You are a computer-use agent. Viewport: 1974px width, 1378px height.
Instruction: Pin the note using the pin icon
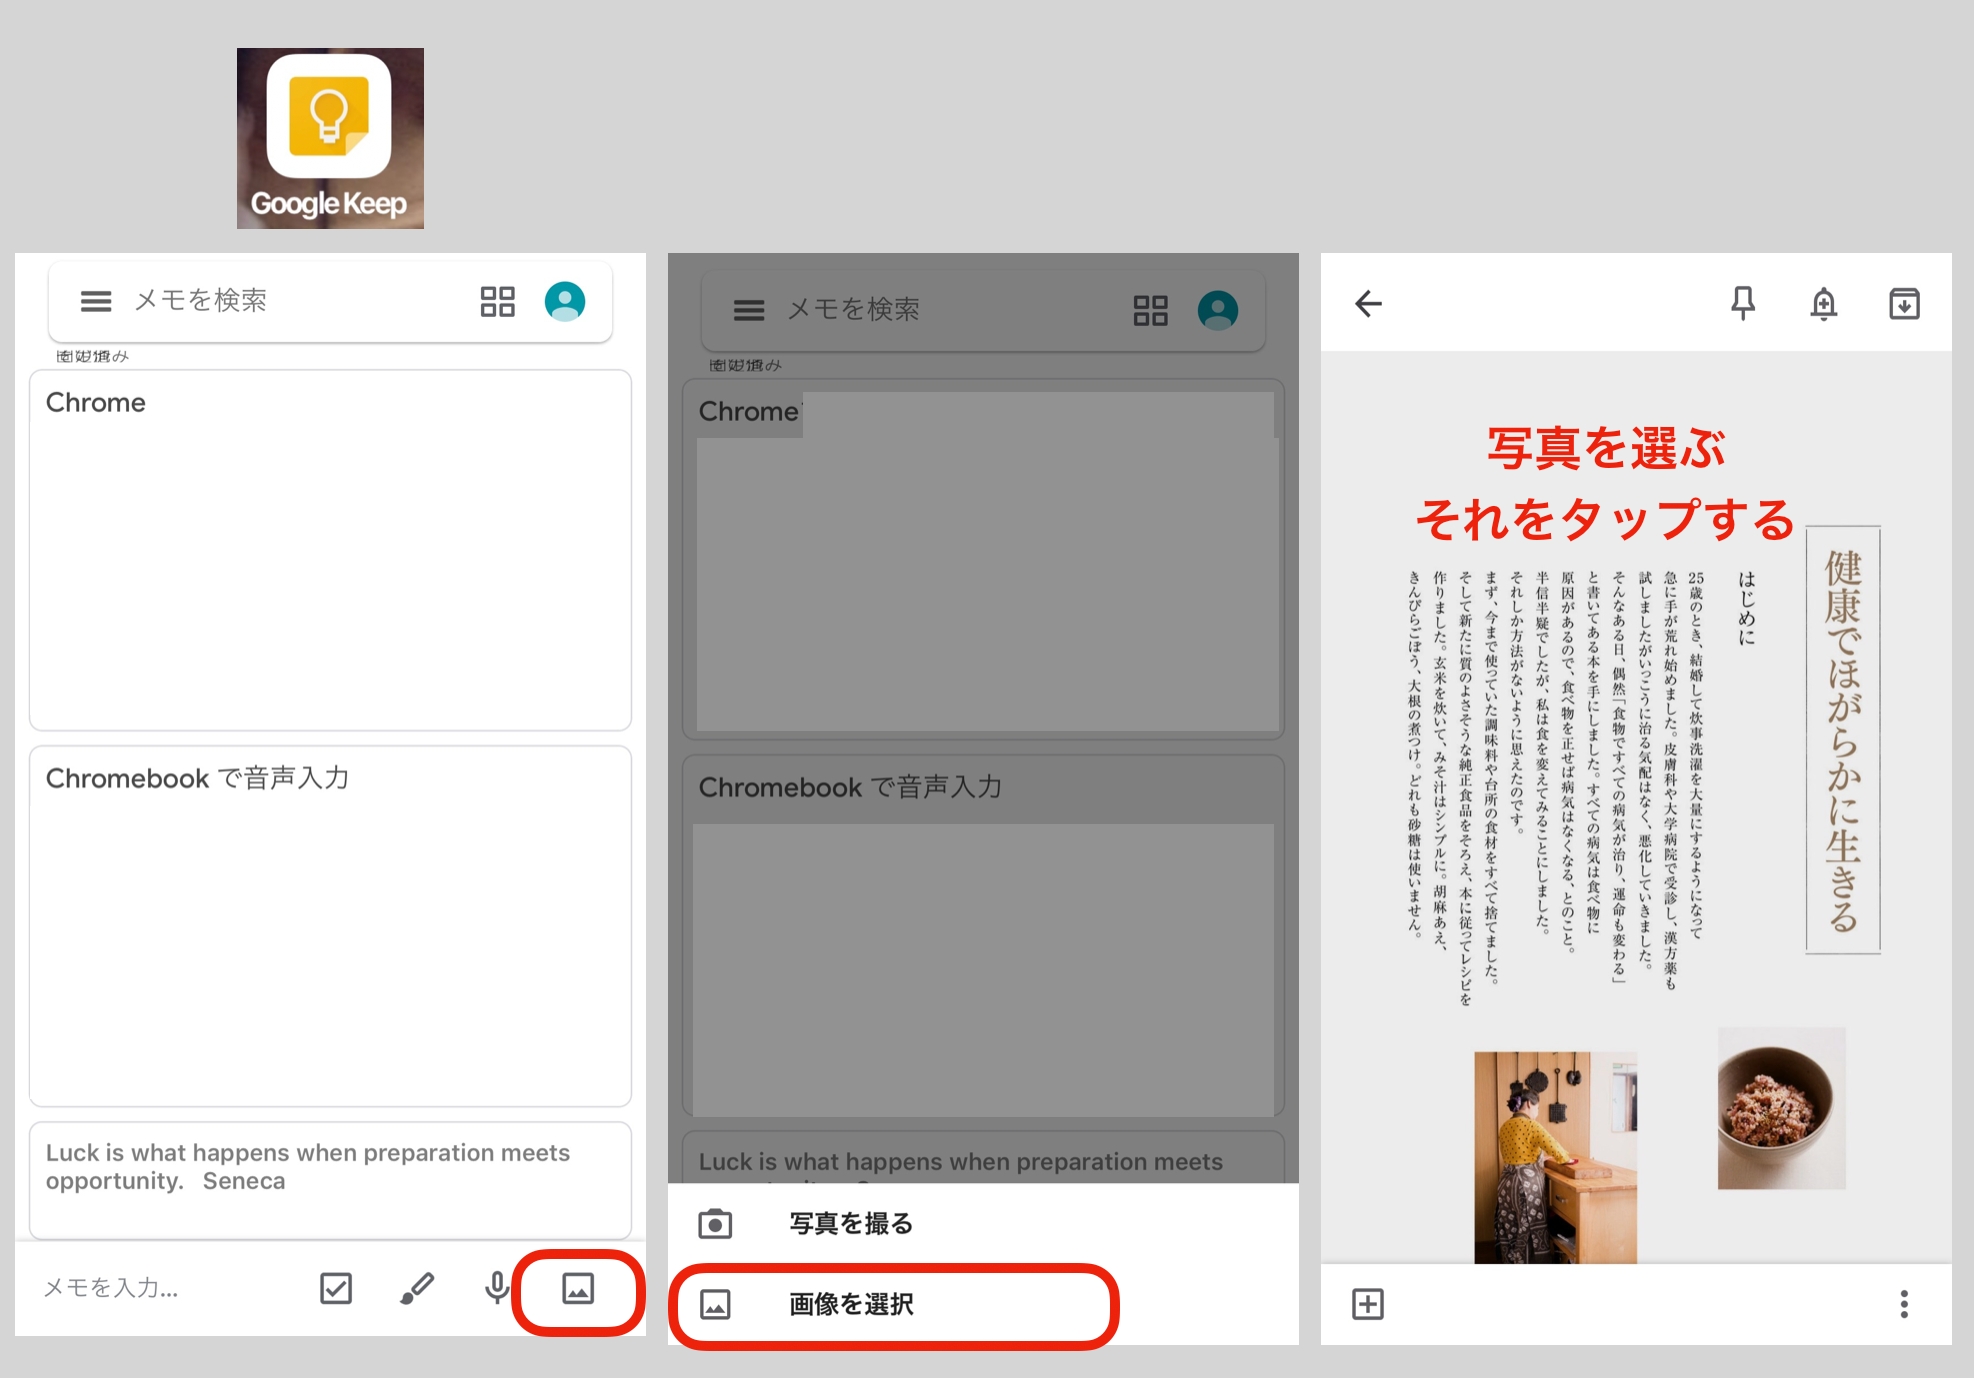[1744, 303]
